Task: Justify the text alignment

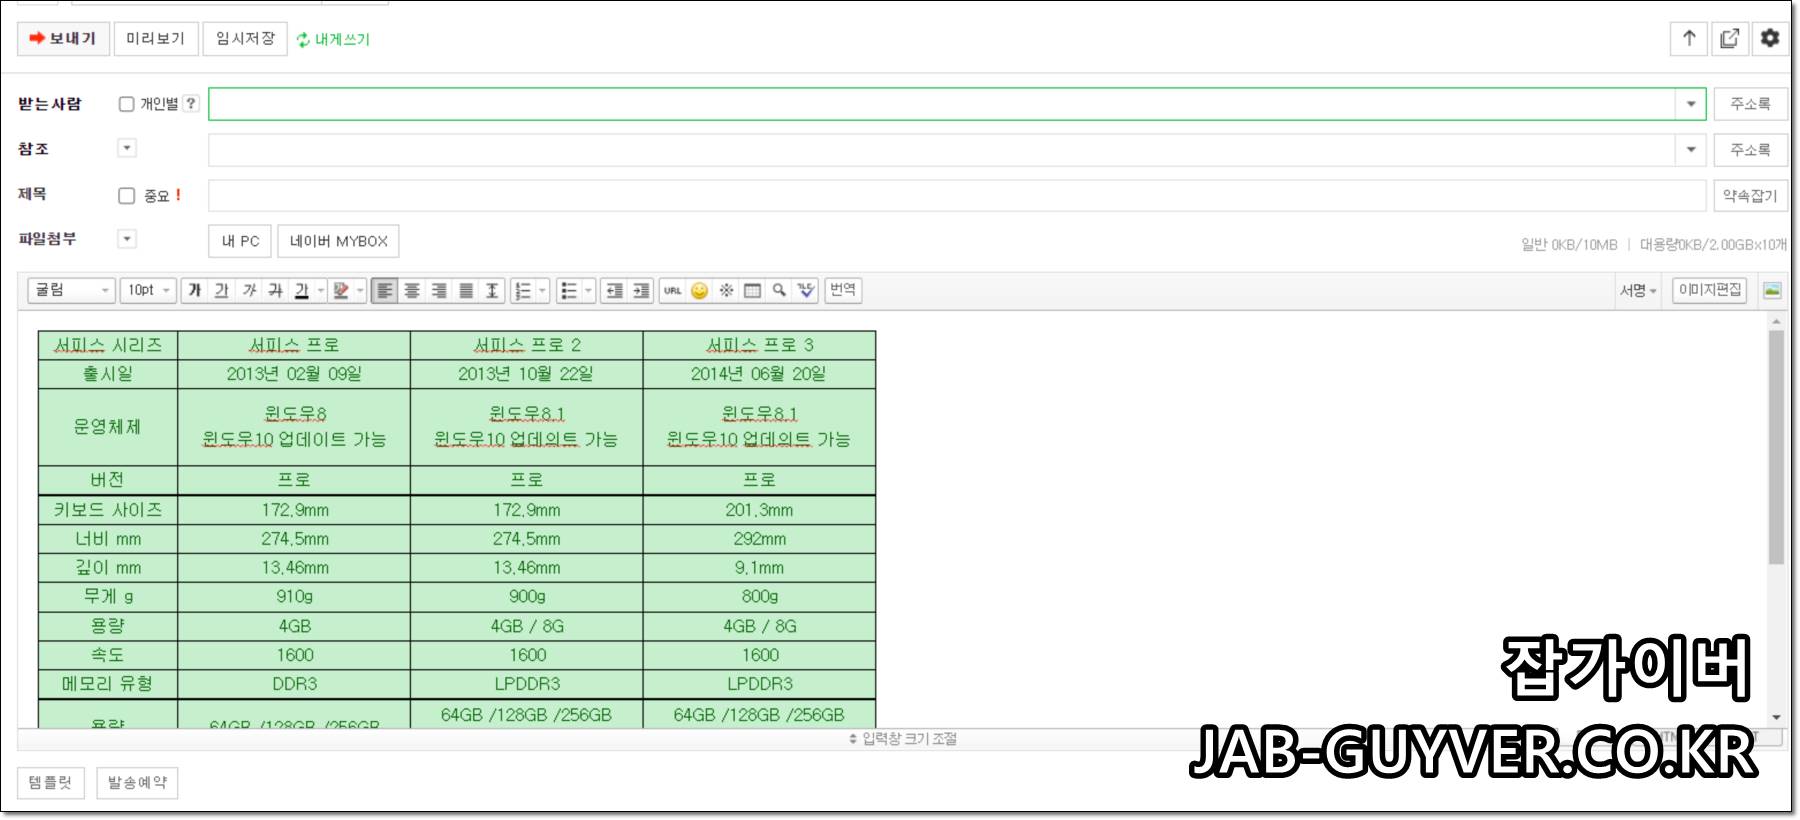Action: pyautogui.click(x=465, y=290)
